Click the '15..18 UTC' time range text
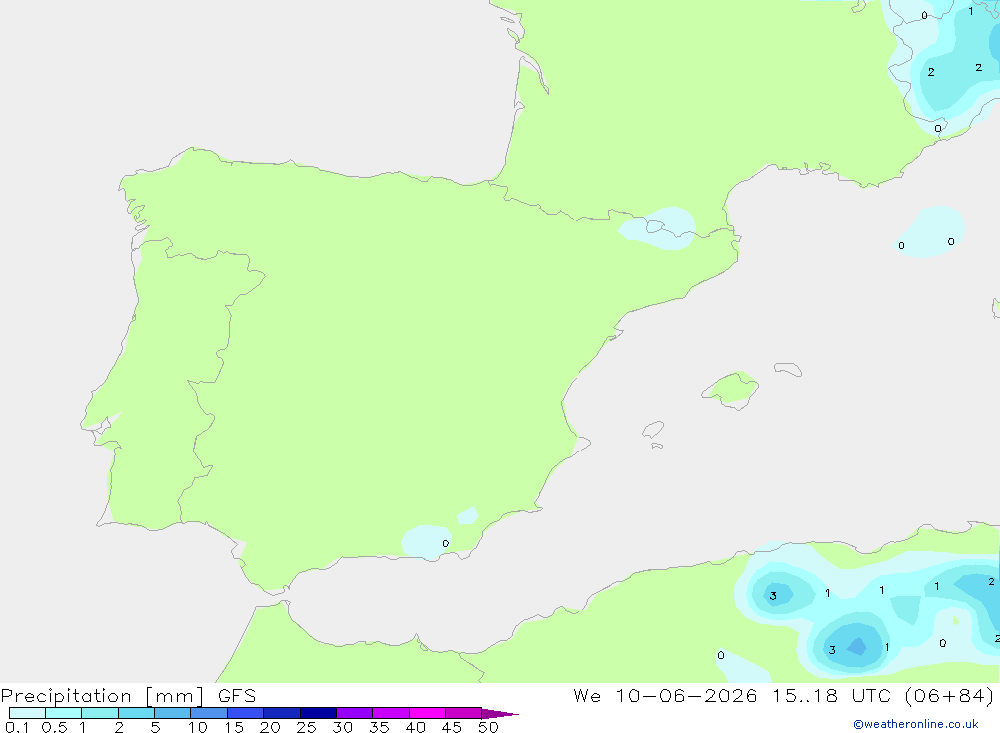1000x733 pixels. pyautogui.click(x=831, y=695)
